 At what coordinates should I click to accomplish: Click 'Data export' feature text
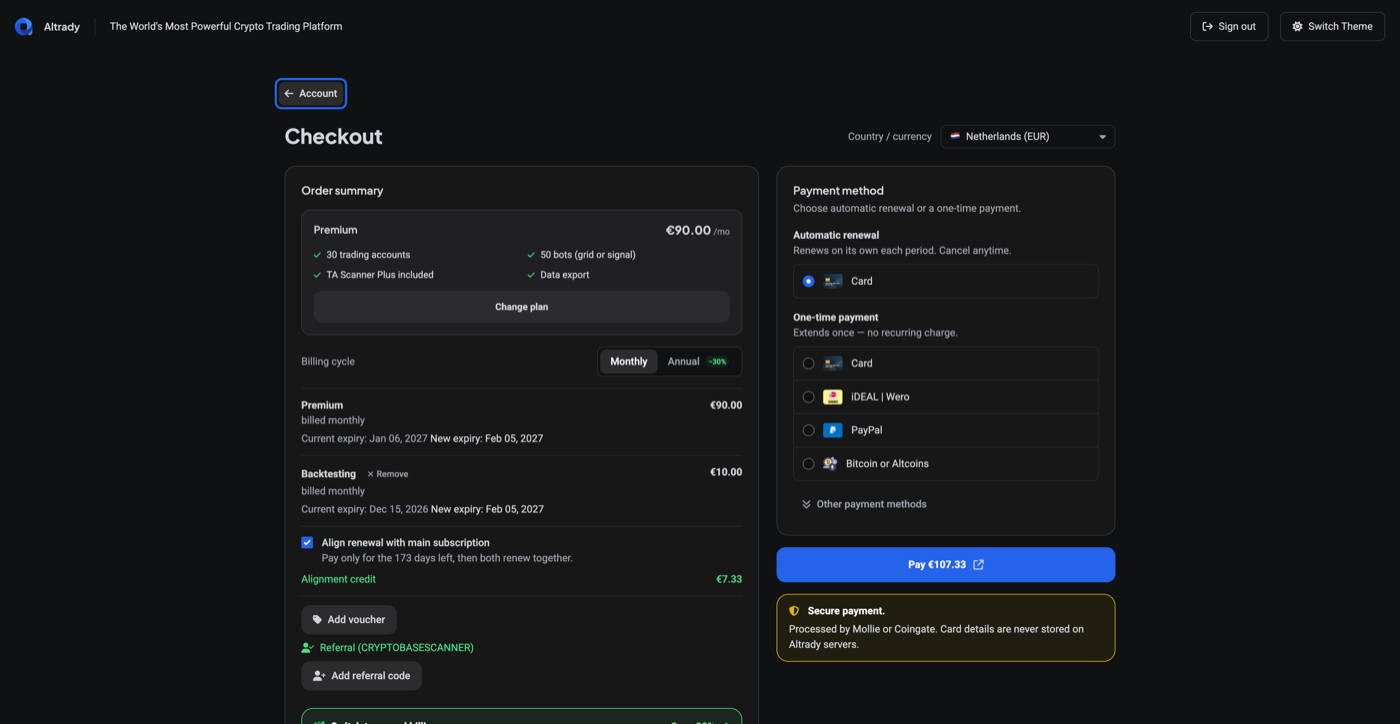pos(565,275)
